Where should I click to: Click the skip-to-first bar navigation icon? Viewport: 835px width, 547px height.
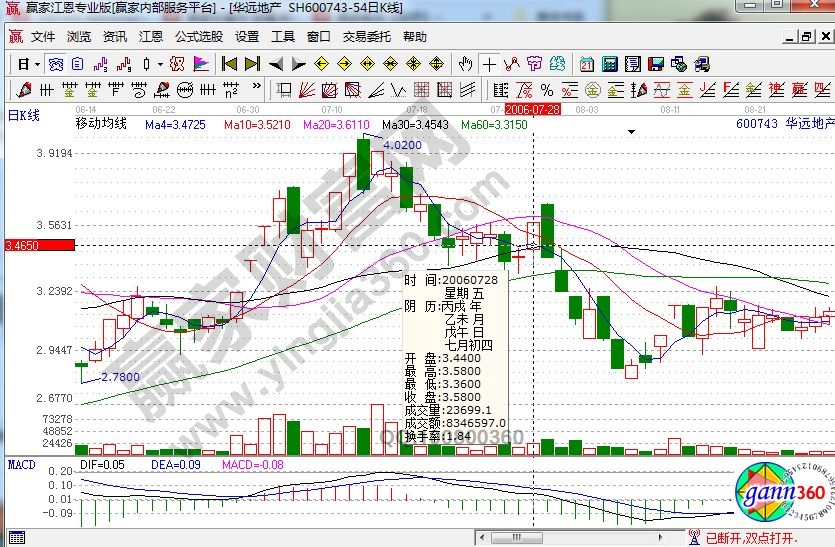(229, 64)
